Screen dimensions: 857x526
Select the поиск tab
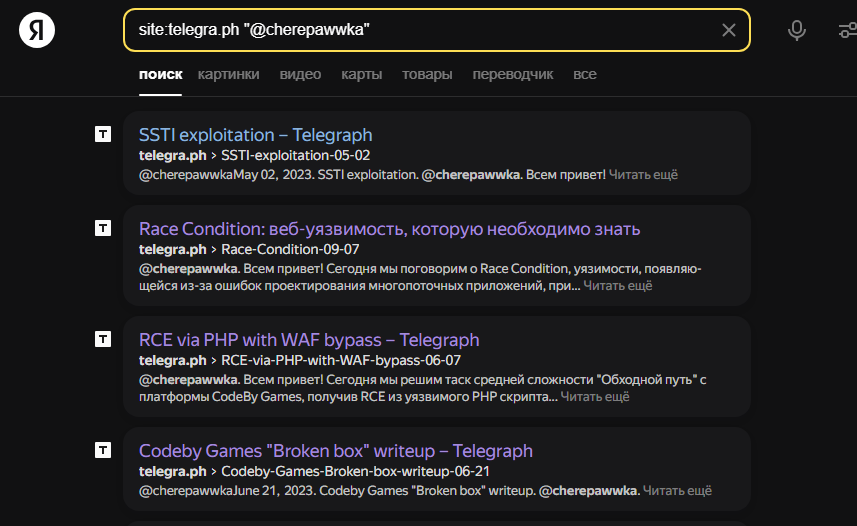click(x=160, y=74)
